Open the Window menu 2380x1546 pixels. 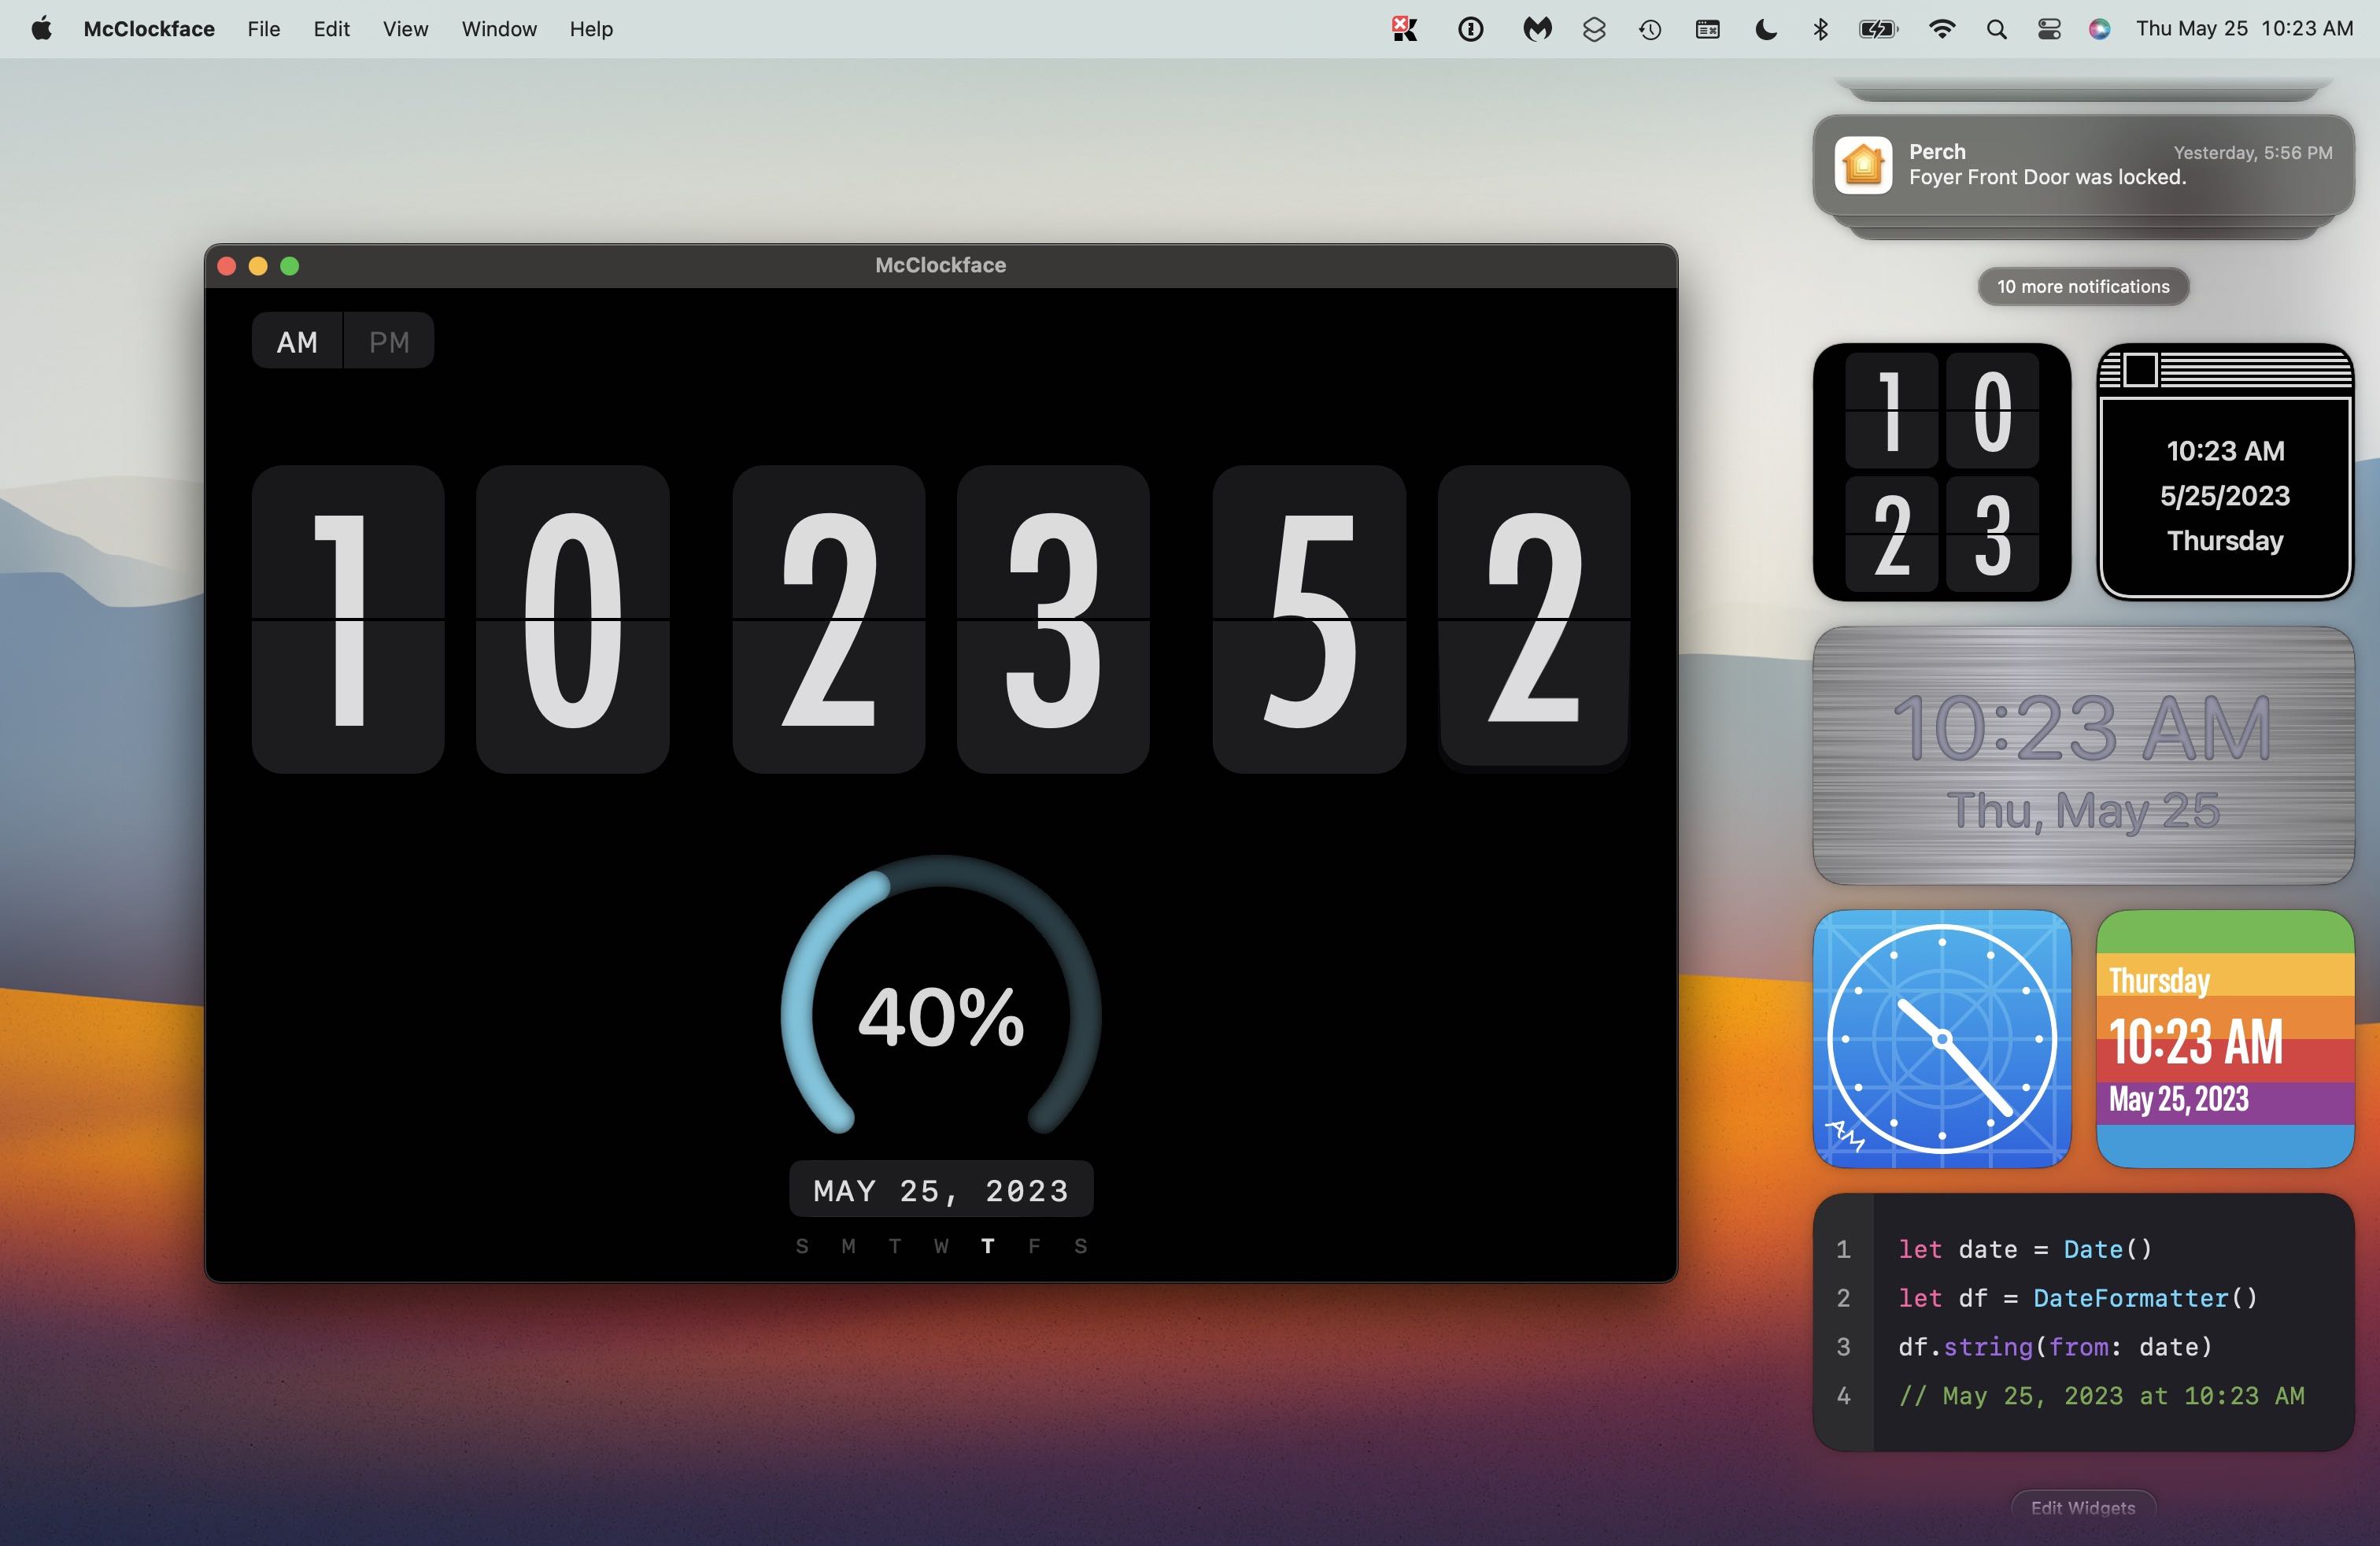click(499, 29)
